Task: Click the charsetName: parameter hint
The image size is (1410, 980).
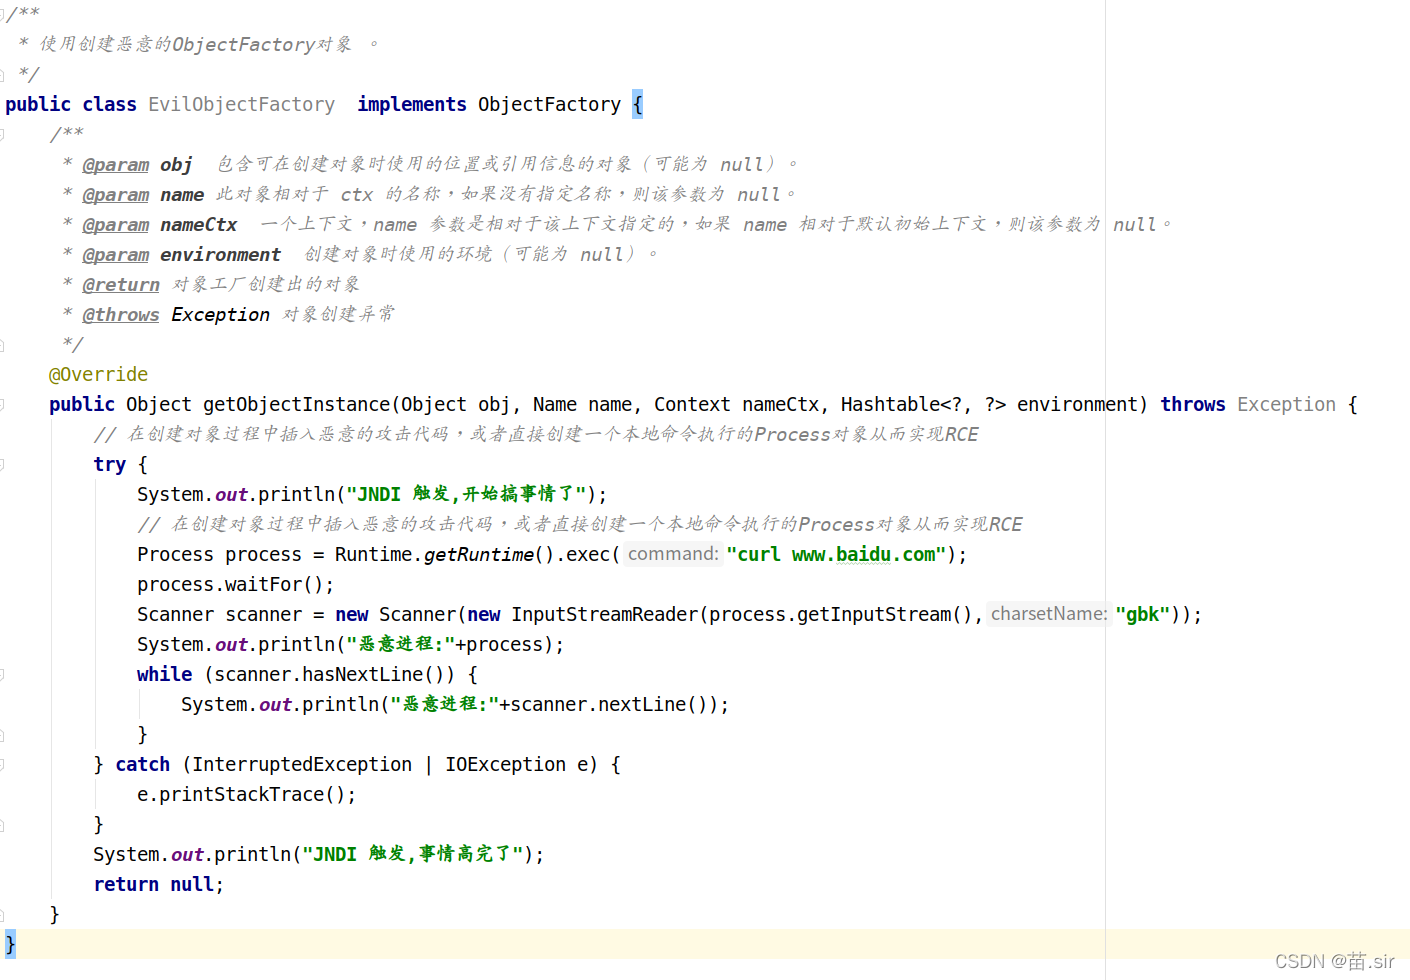Action: point(1049,614)
